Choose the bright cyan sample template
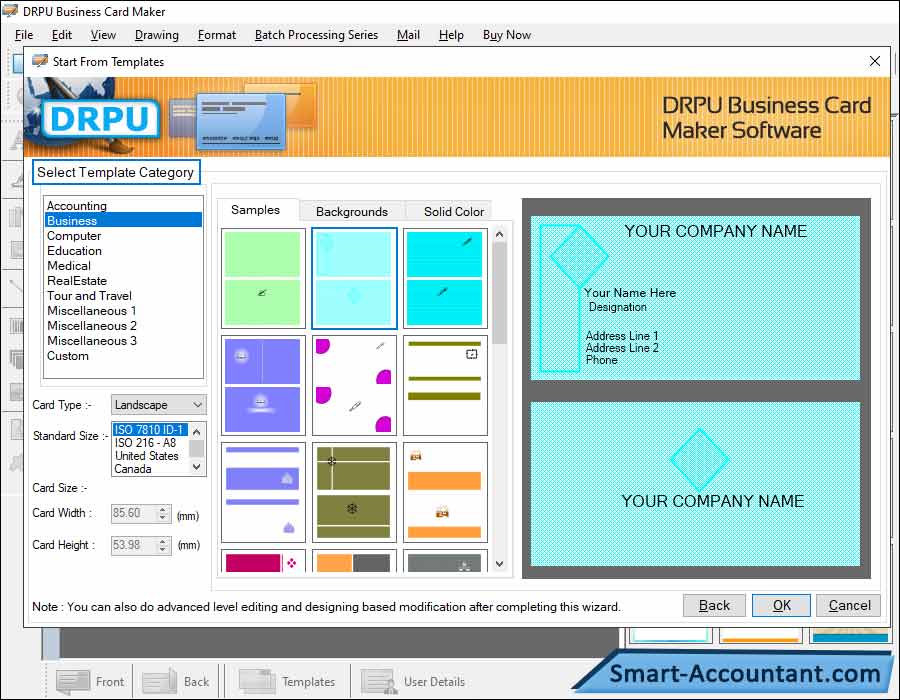The width and height of the screenshot is (900, 700). tap(445, 278)
